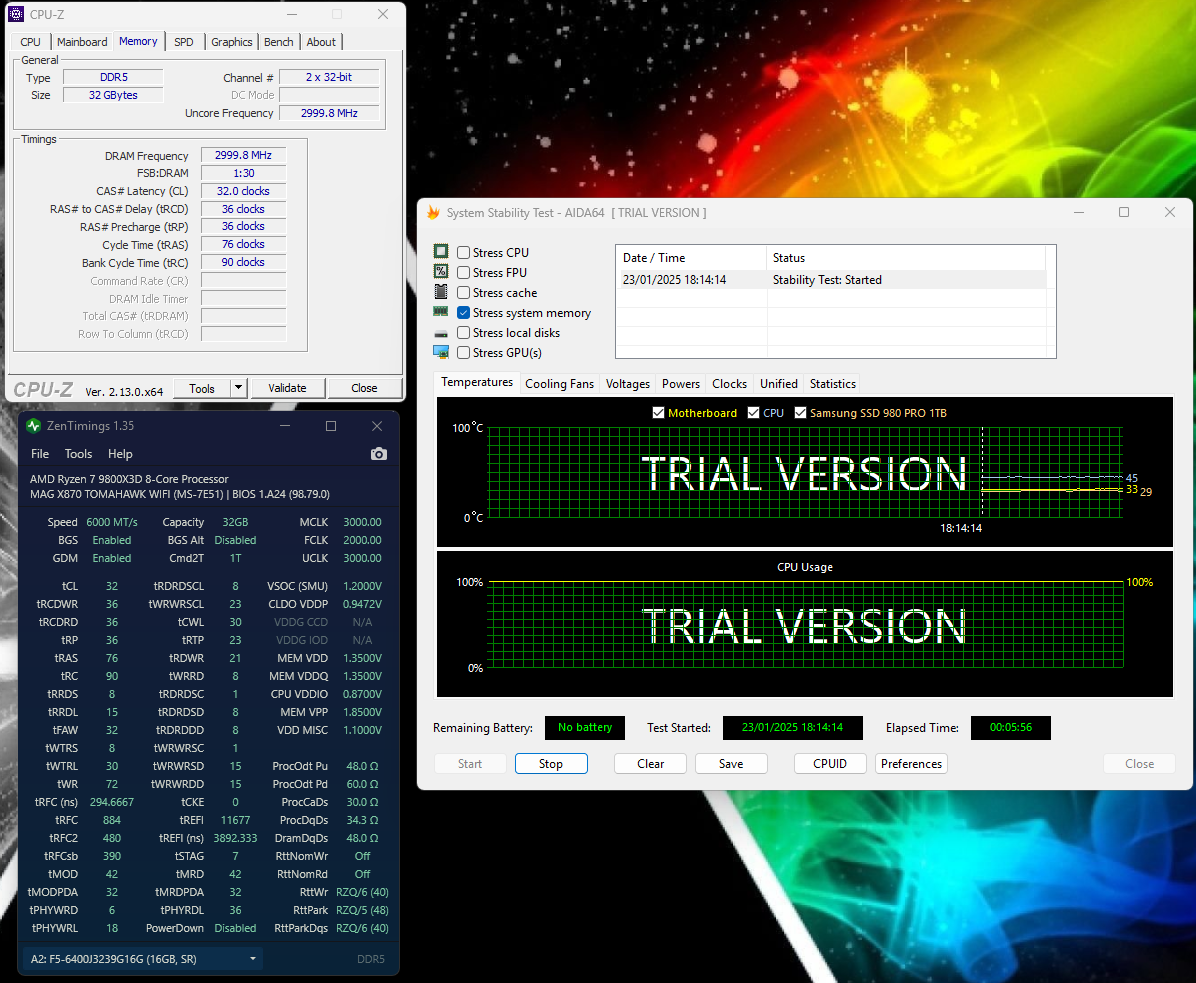This screenshot has height=983, width=1196.
Task: Click the ZenTimings camera screenshot icon
Action: pyautogui.click(x=378, y=454)
